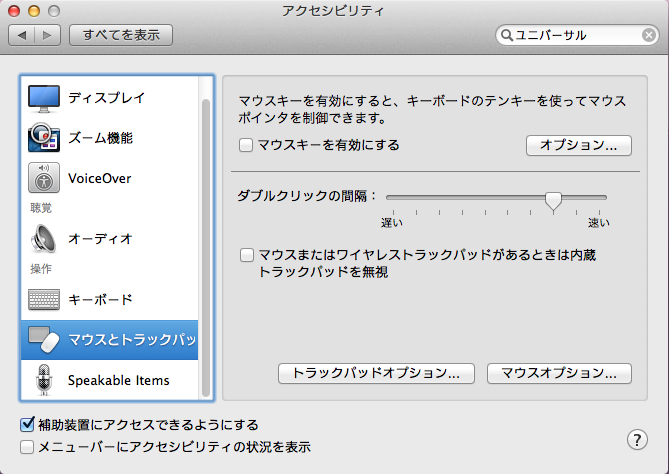This screenshot has width=669, height=474.
Task: Enable show accessibility status in menu bar
Action: tap(27, 446)
